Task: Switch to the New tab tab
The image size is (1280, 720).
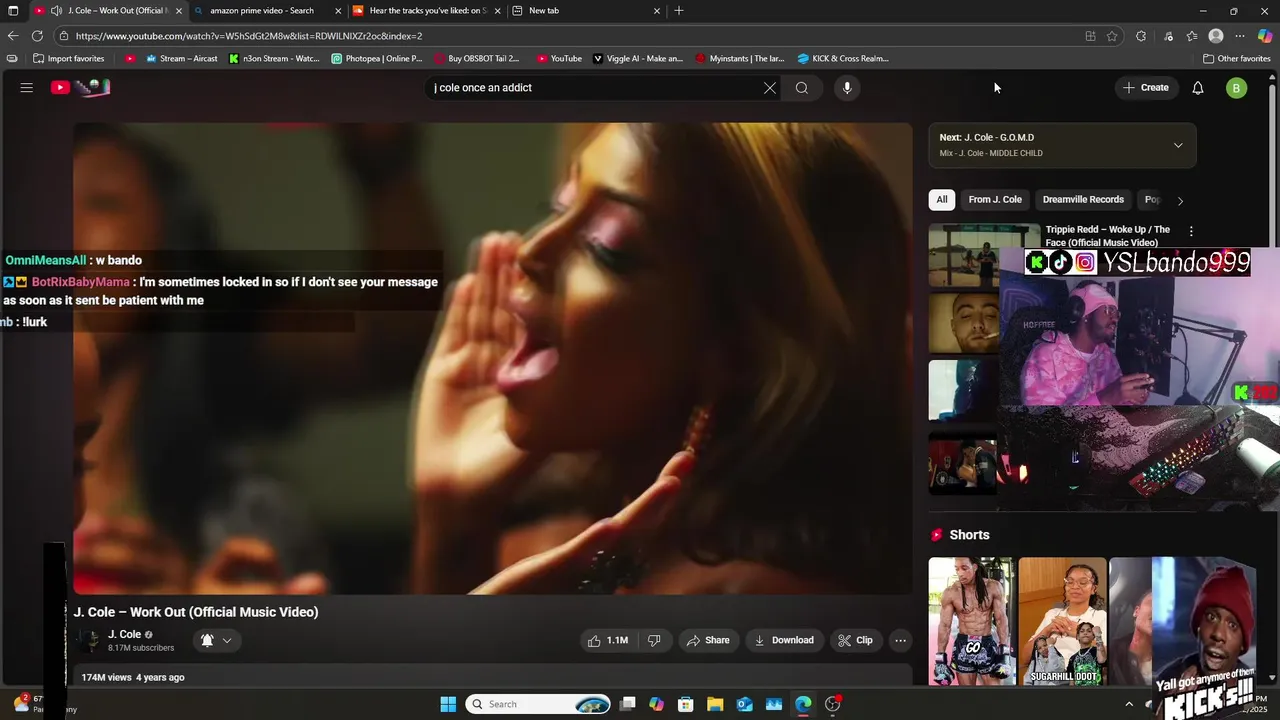Action: coord(585,11)
